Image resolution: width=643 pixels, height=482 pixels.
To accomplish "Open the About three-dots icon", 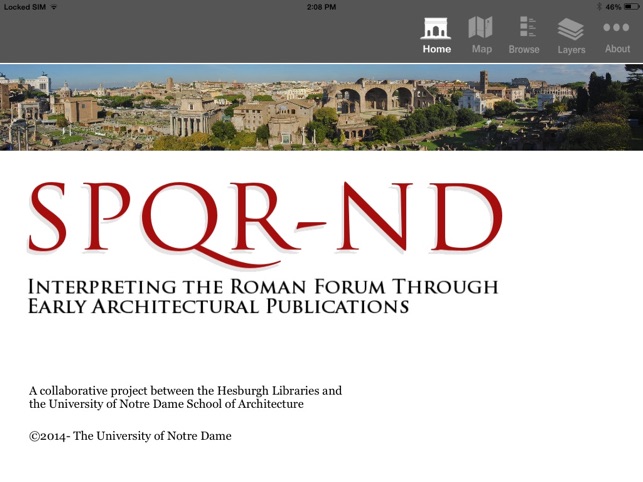I will [x=616, y=27].
